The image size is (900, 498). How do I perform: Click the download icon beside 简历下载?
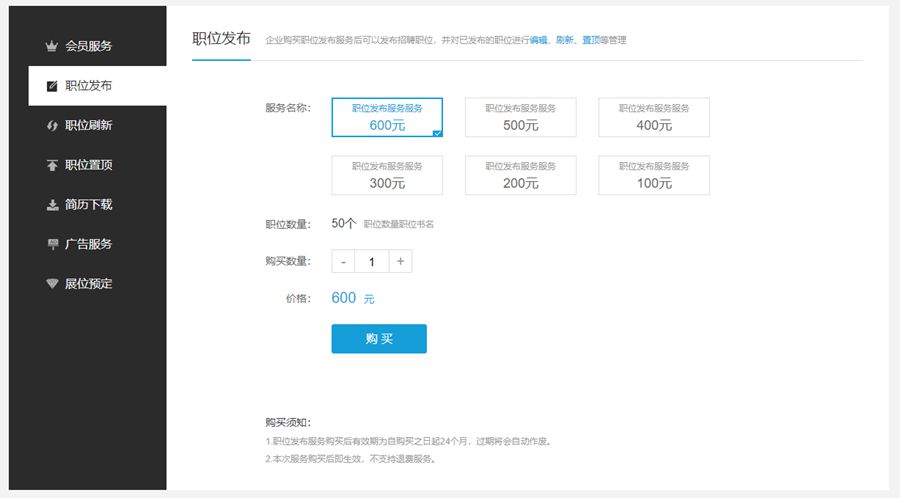[x=52, y=205]
